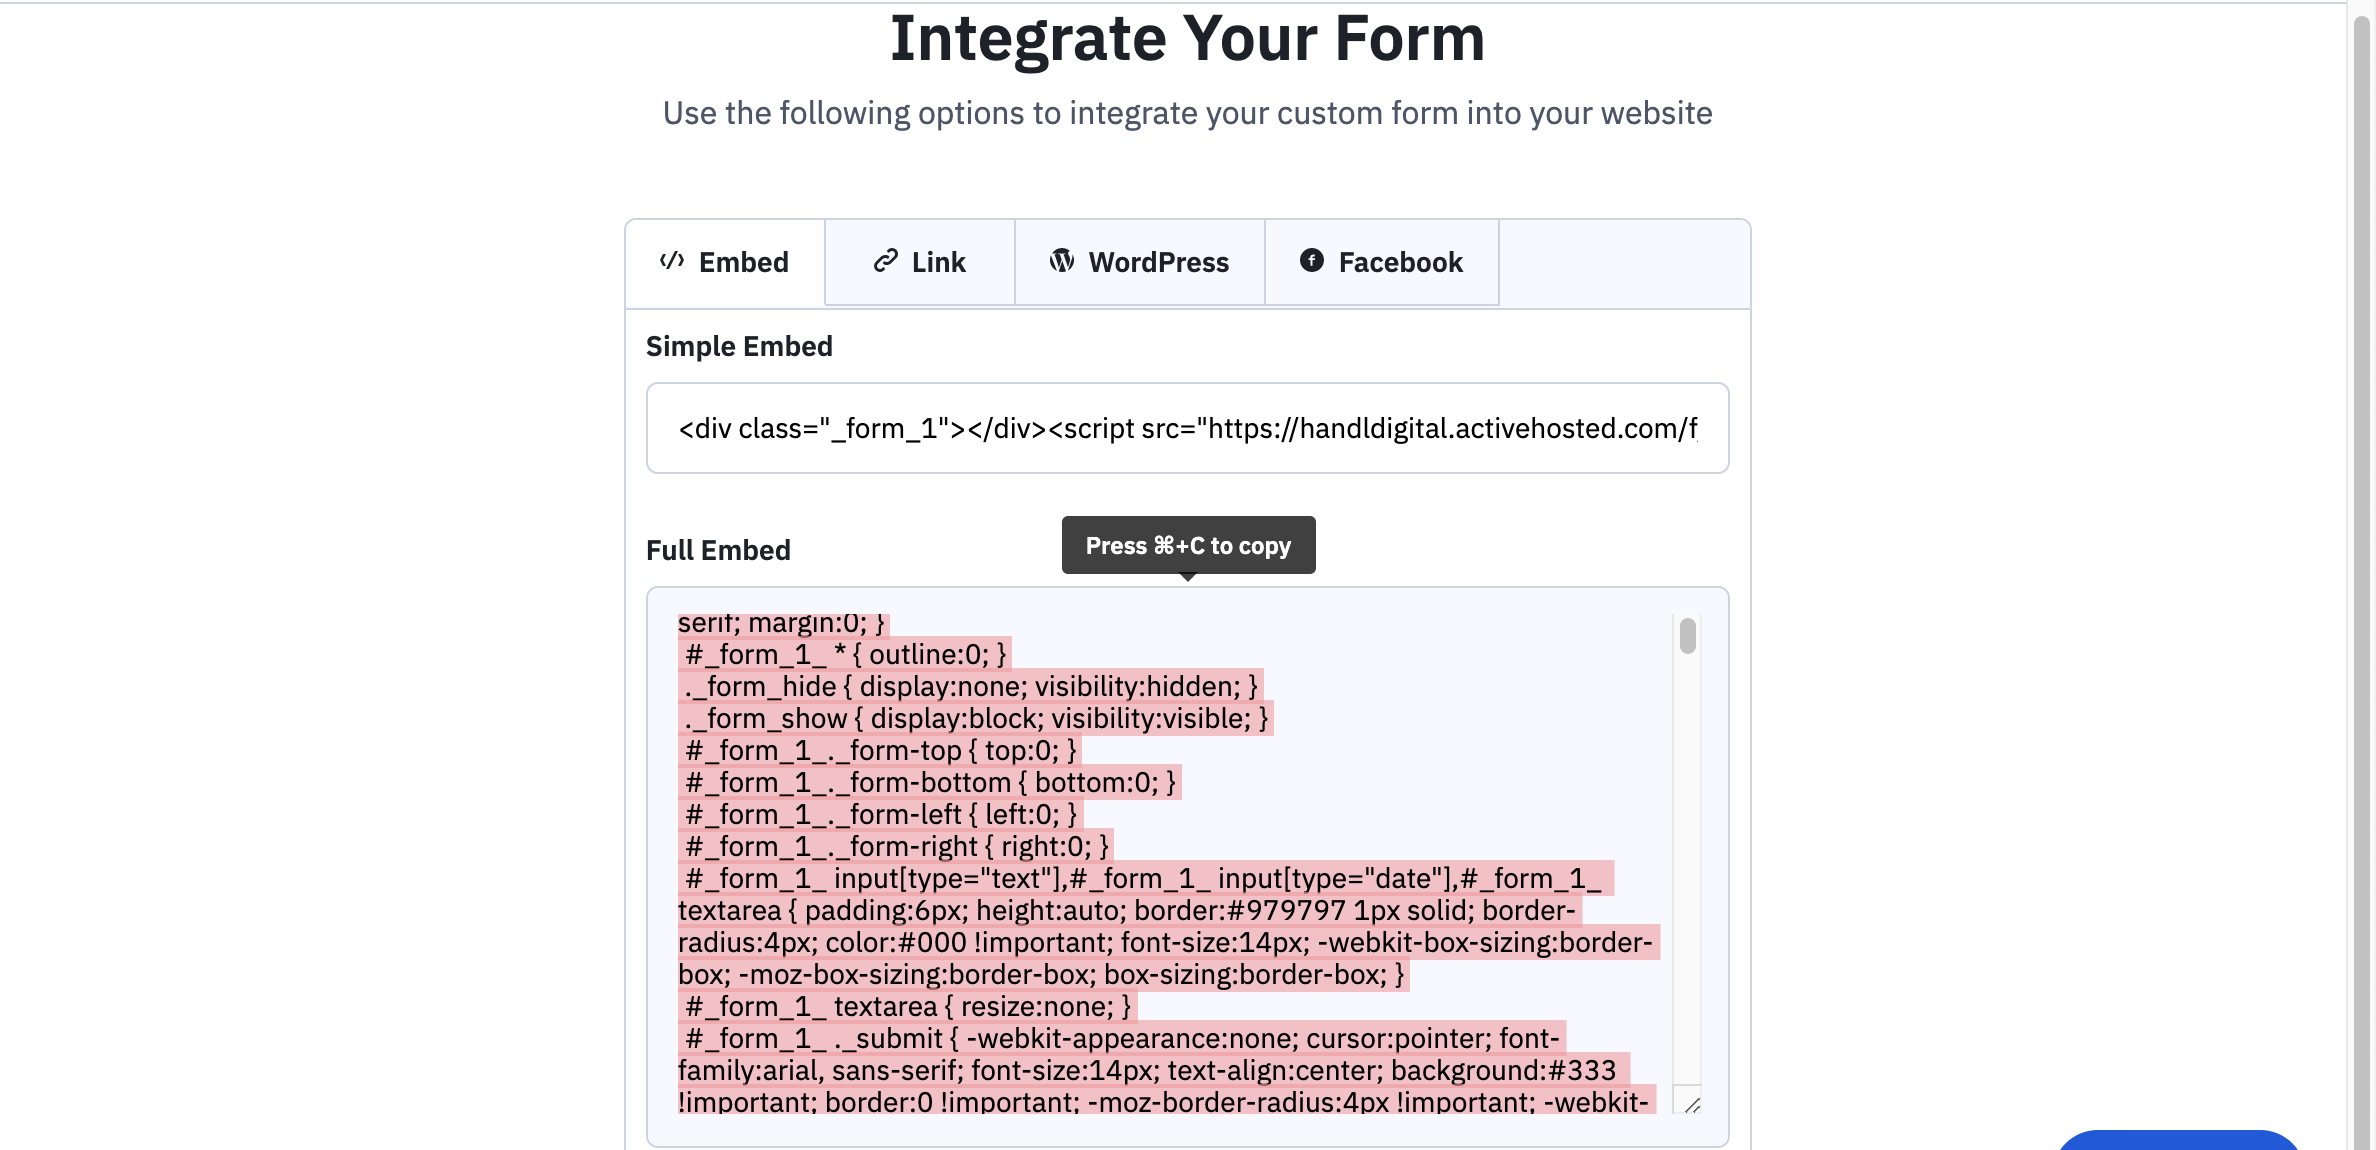Screen dimensions: 2376x1150
Task: Click the 'Simple Embed' label
Action: click(739, 347)
